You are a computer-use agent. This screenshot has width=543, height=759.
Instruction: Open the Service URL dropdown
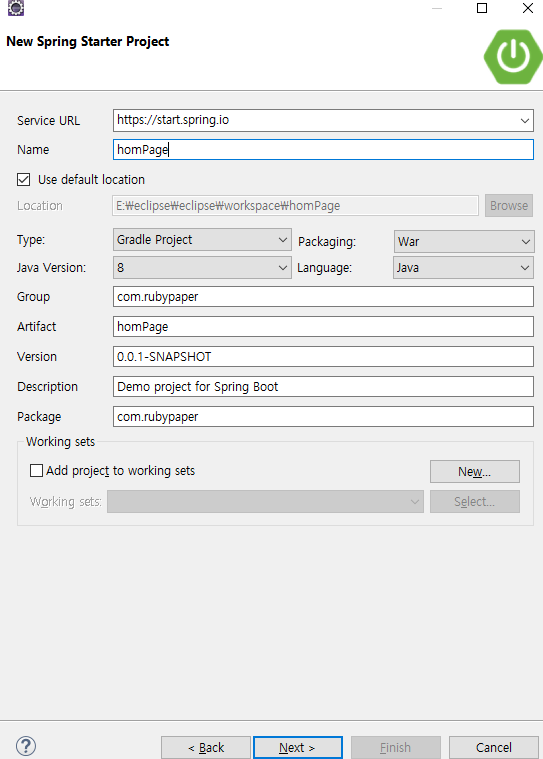[x=525, y=121]
